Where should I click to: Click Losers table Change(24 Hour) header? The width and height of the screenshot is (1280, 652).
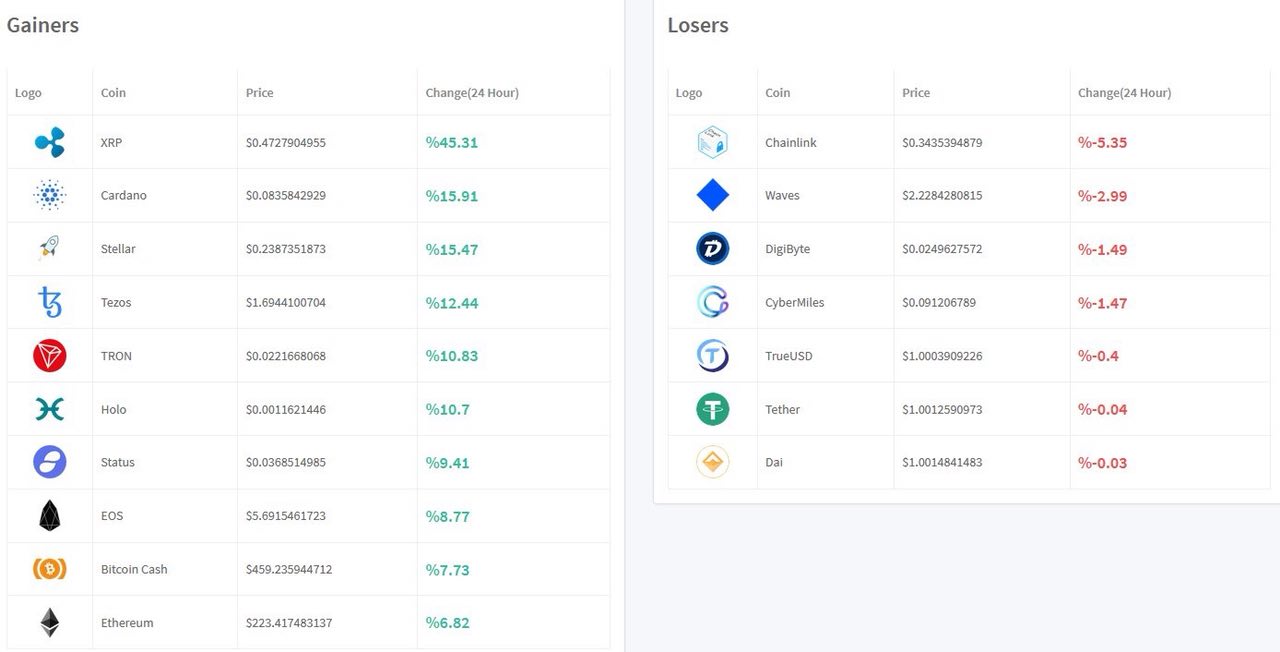tap(1125, 93)
